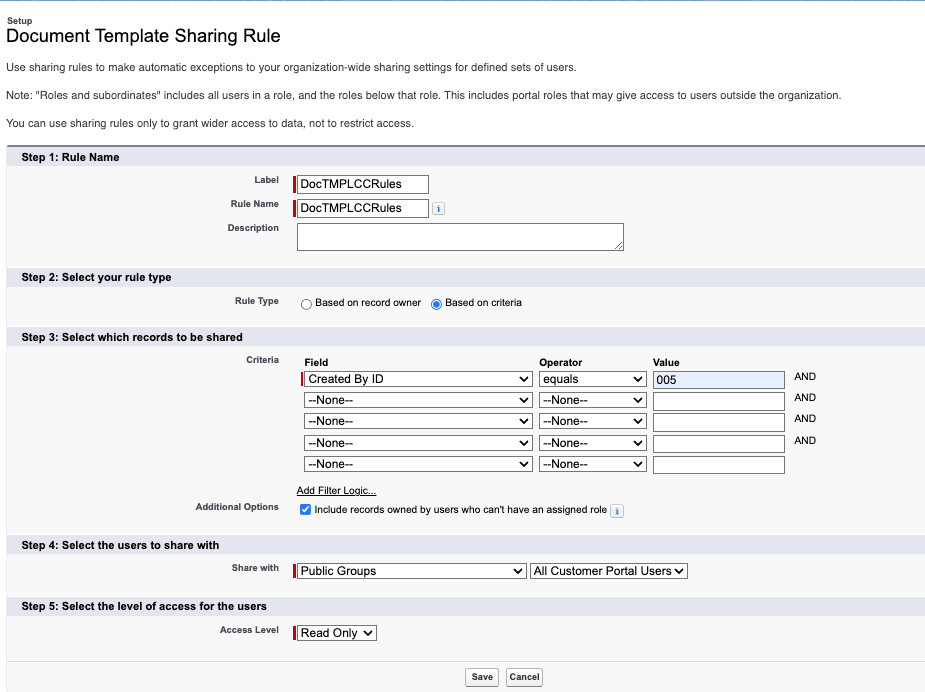Open the second criteria row Field dropdown

pos(417,399)
